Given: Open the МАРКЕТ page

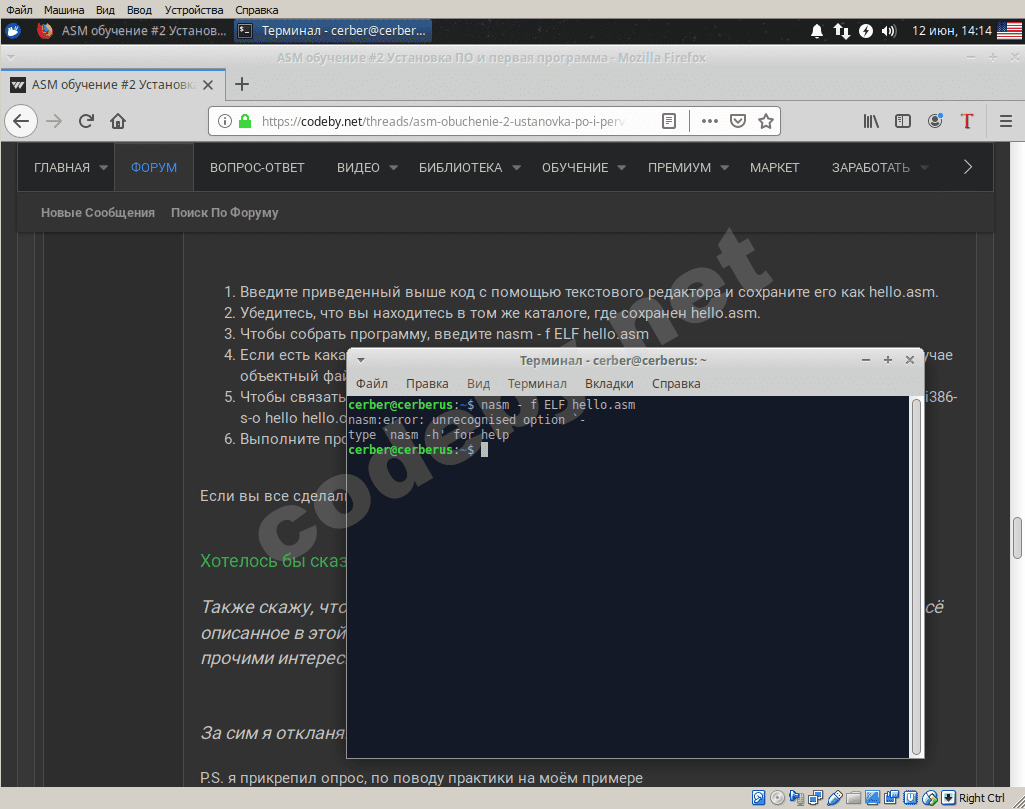Looking at the screenshot, I should coord(774,167).
